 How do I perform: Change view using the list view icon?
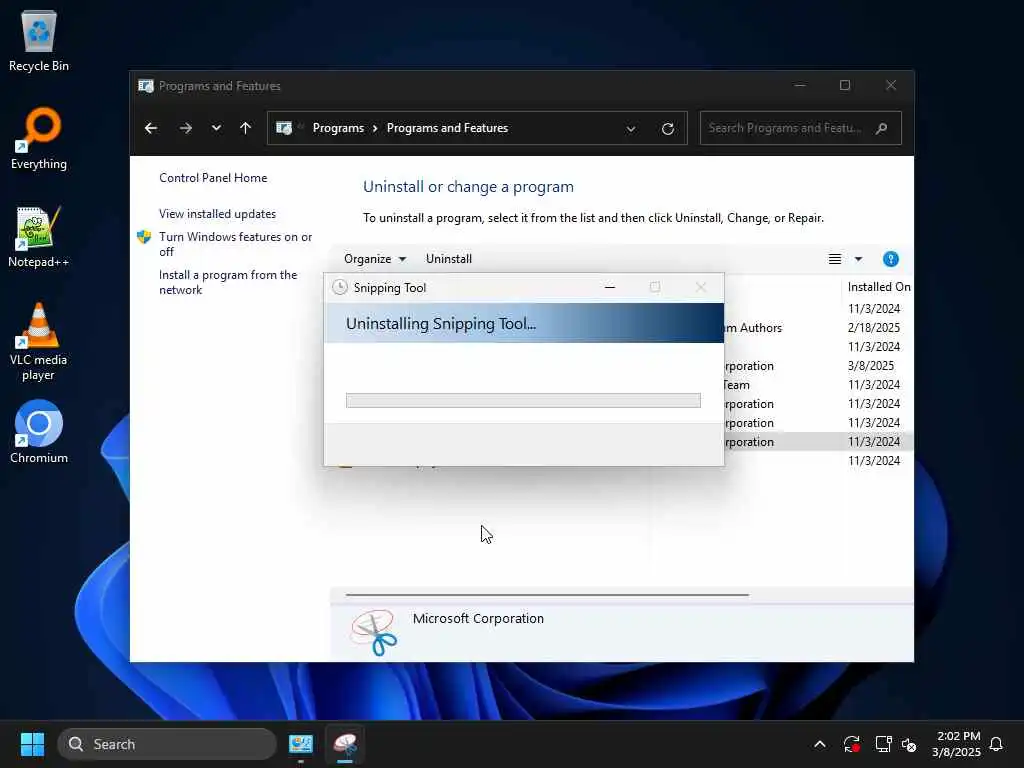(x=835, y=259)
